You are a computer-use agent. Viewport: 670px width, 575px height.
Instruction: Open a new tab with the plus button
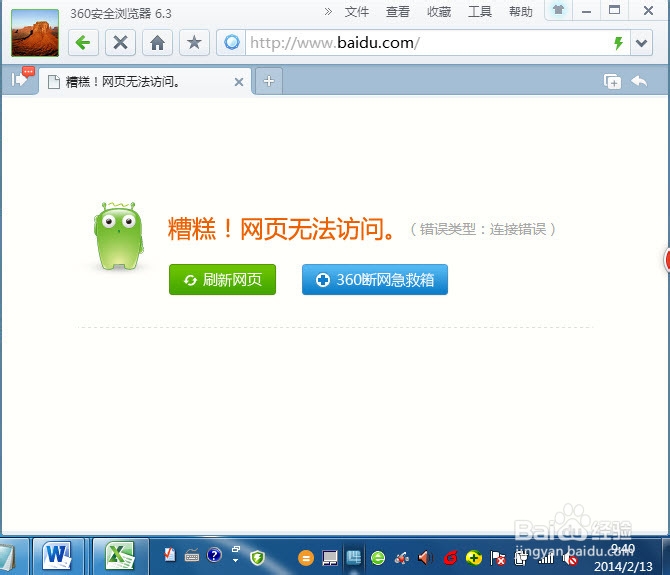click(x=269, y=81)
